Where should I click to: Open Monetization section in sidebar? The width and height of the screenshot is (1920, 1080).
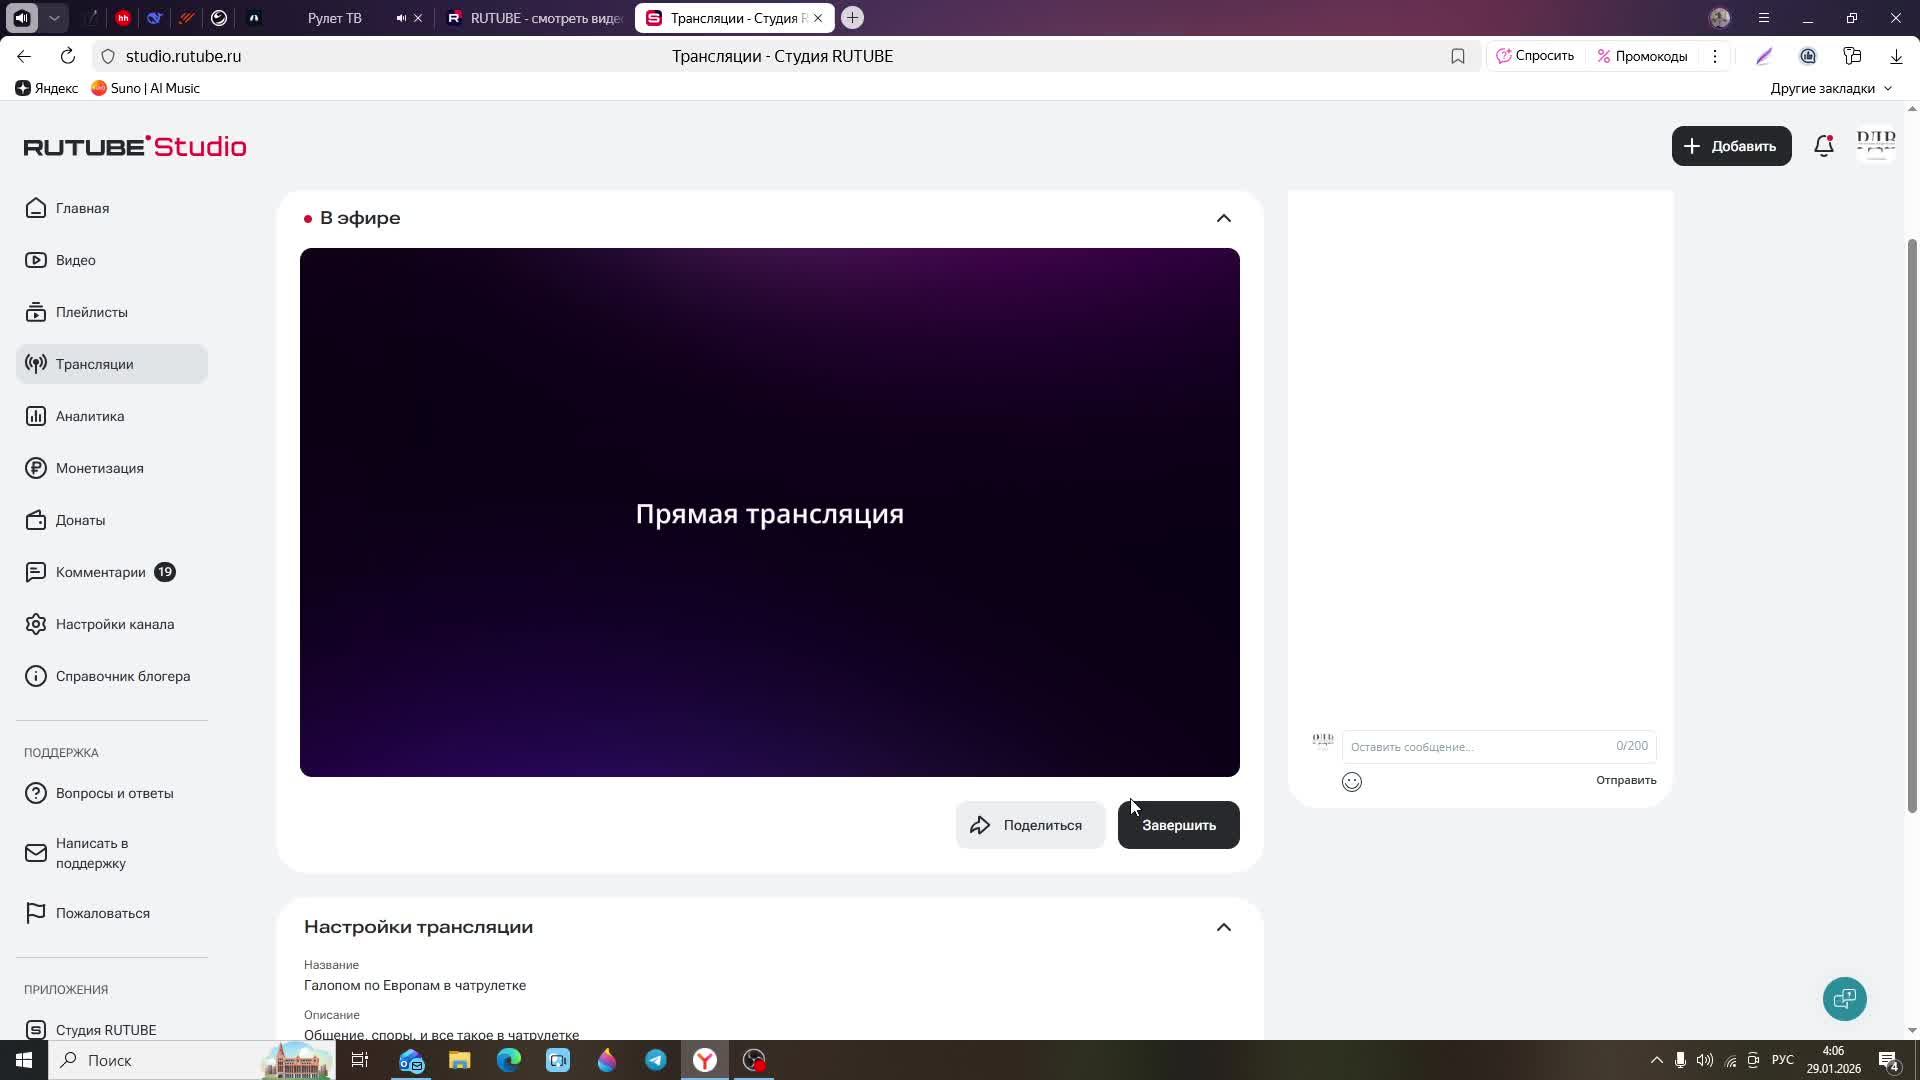(x=99, y=468)
